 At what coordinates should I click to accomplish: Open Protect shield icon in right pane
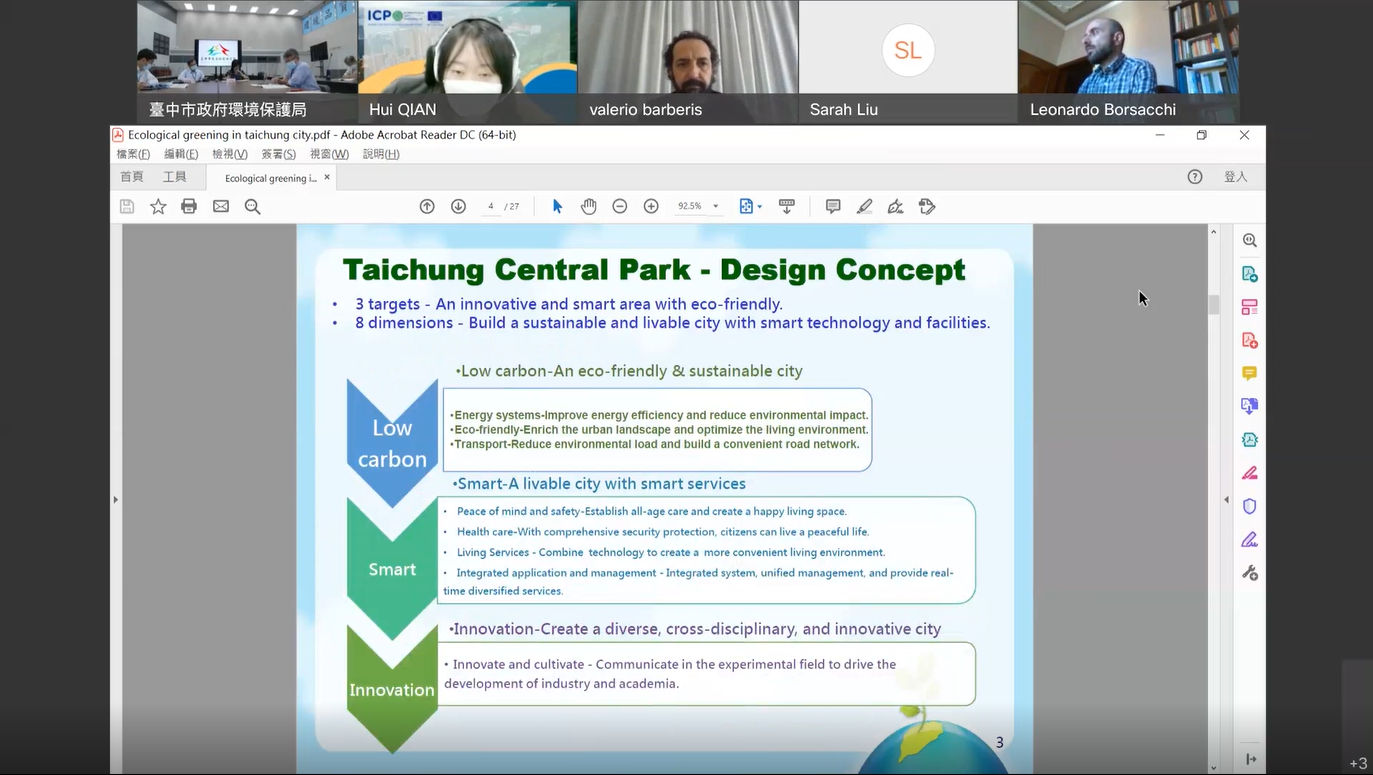point(1250,506)
